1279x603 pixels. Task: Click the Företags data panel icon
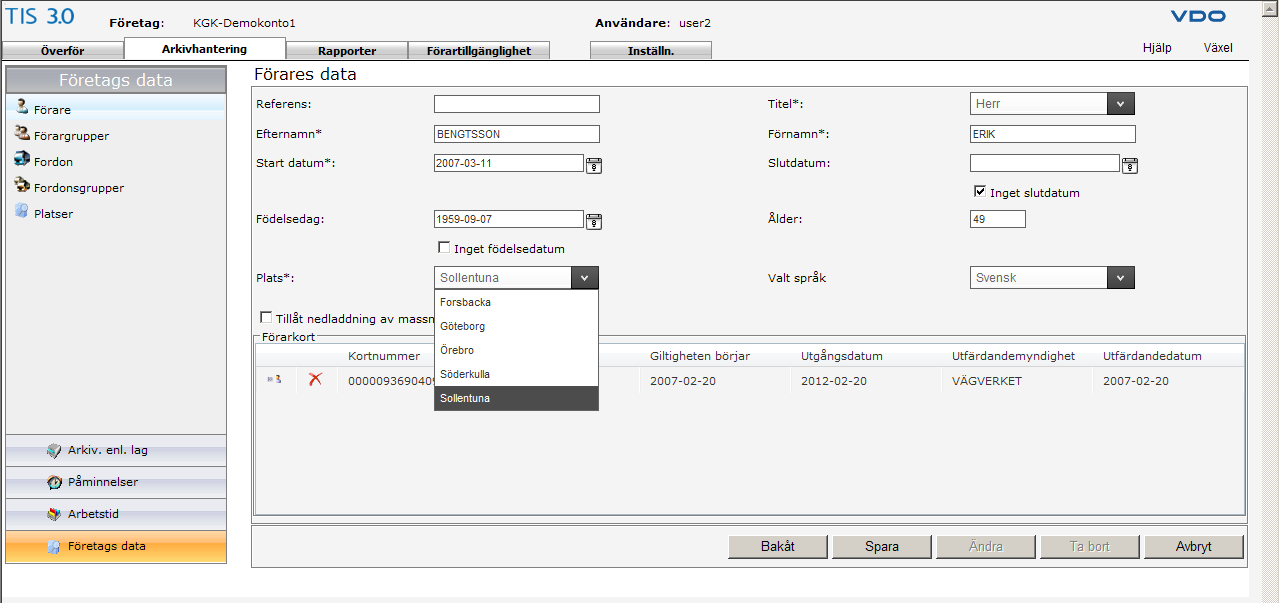(54, 546)
